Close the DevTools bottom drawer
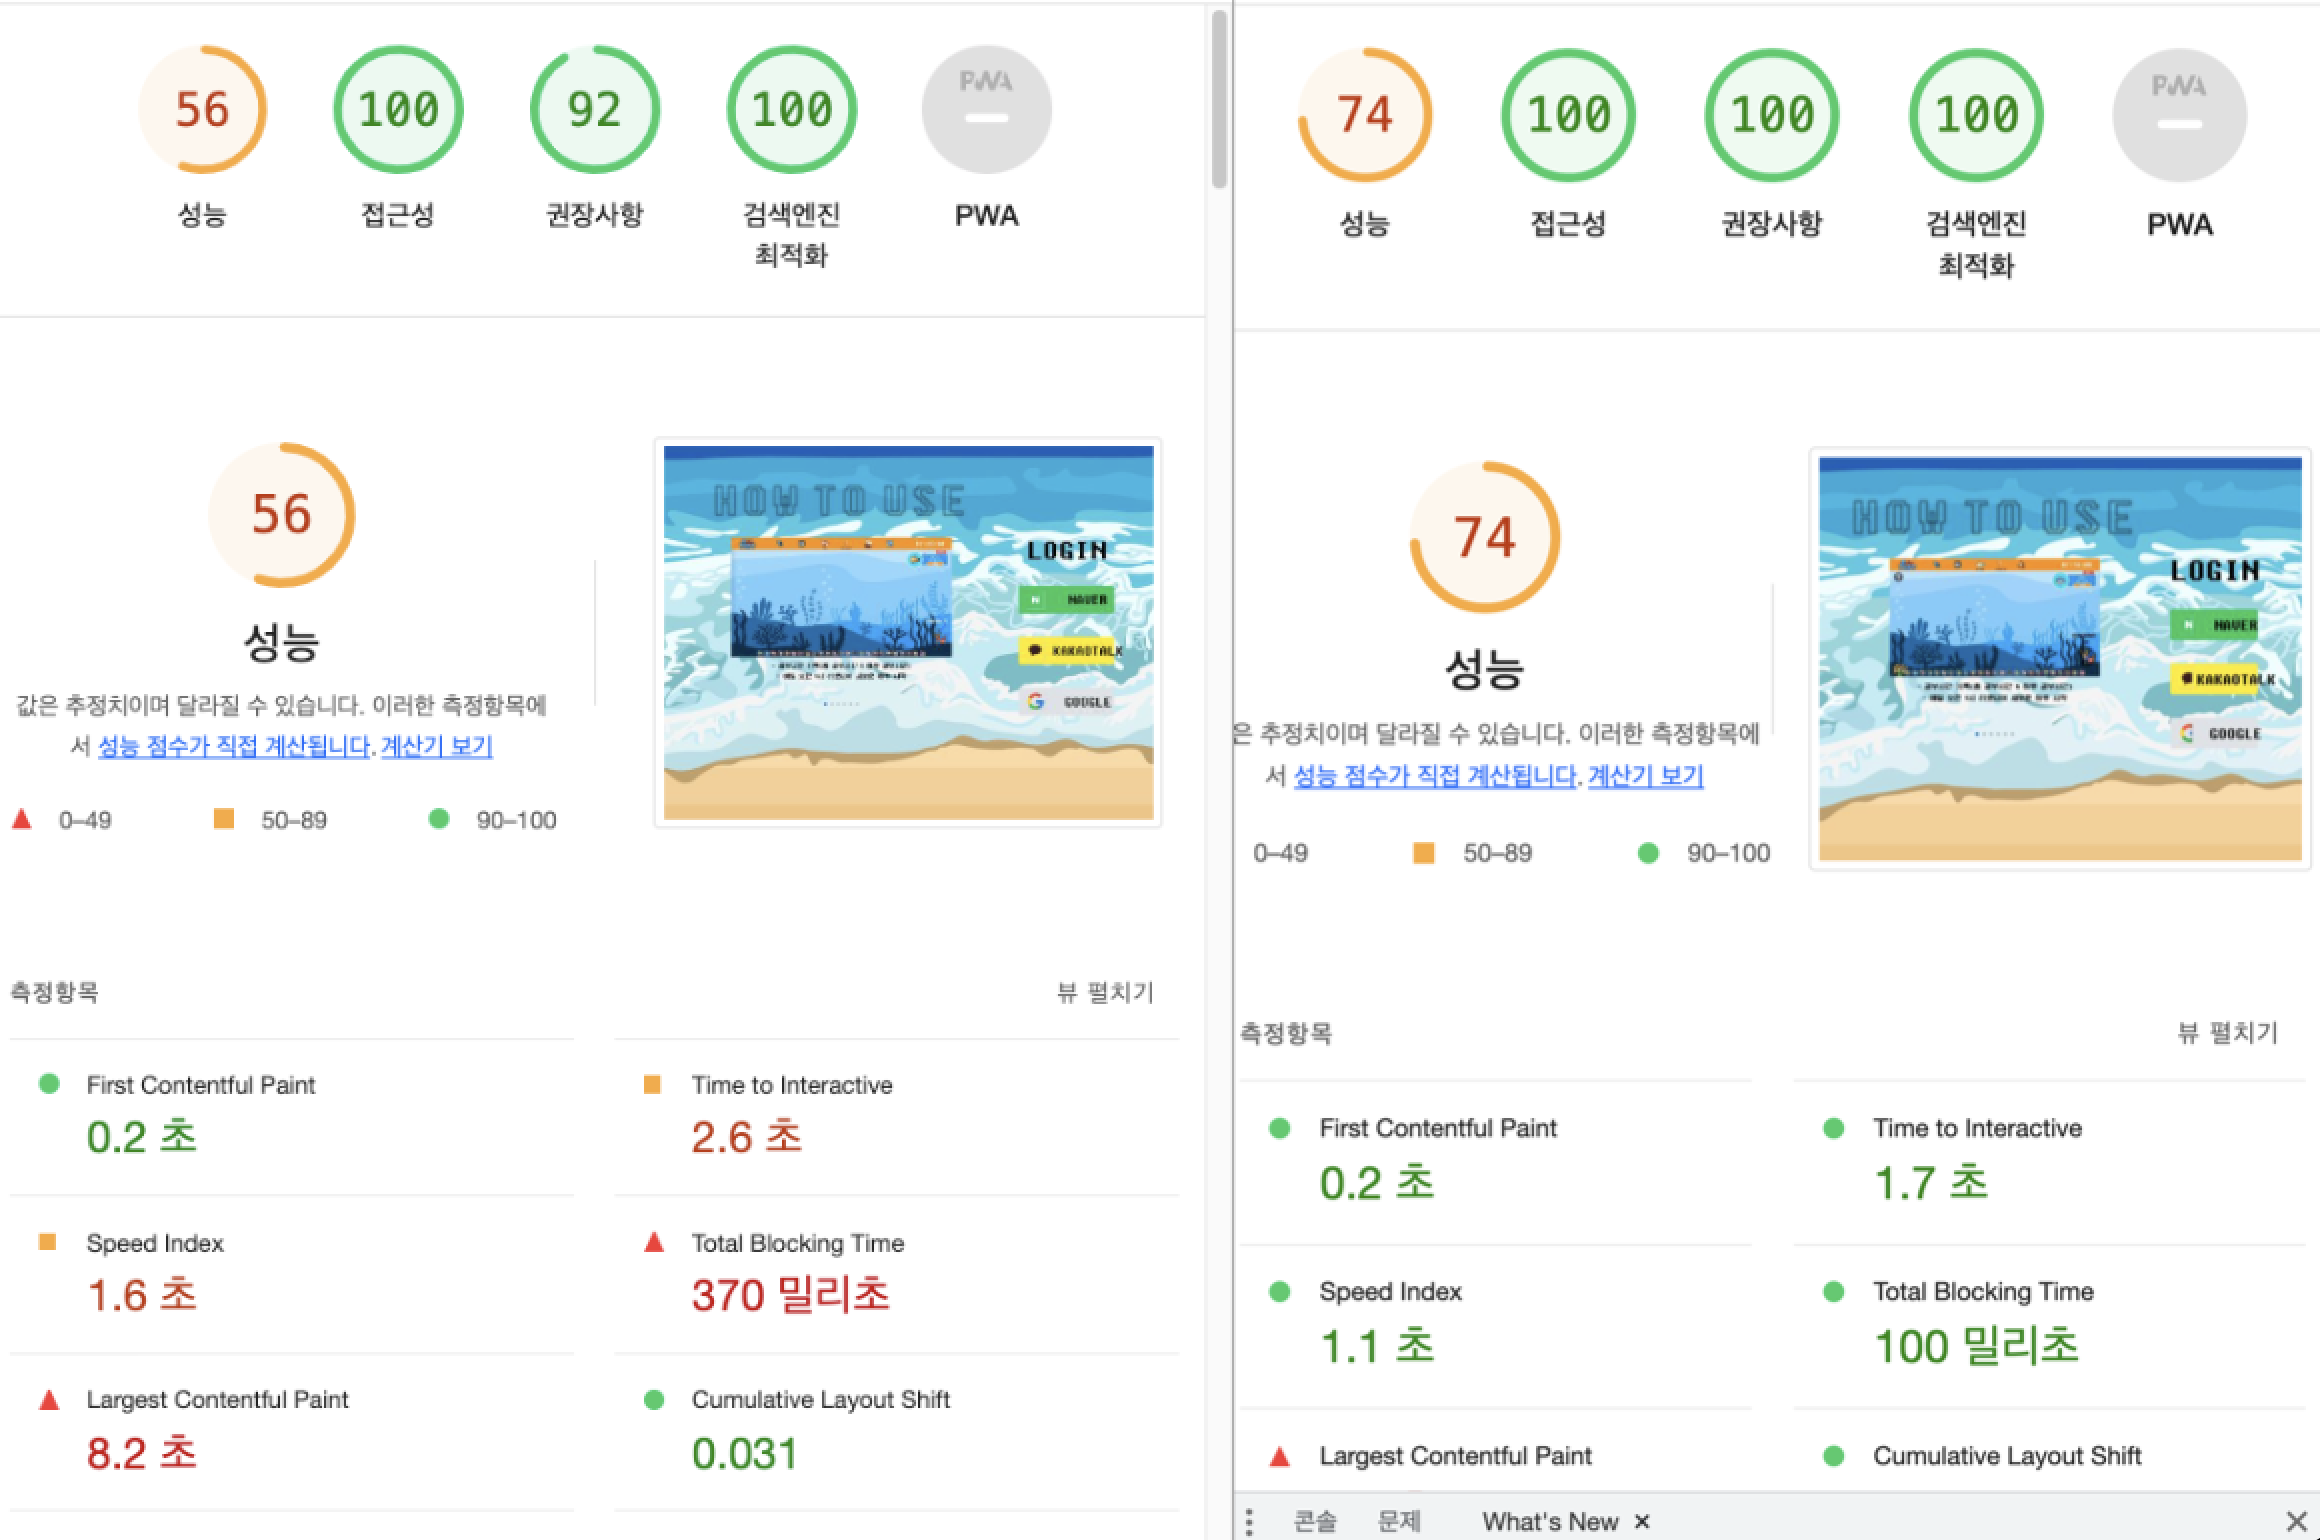 coord(2296,1521)
